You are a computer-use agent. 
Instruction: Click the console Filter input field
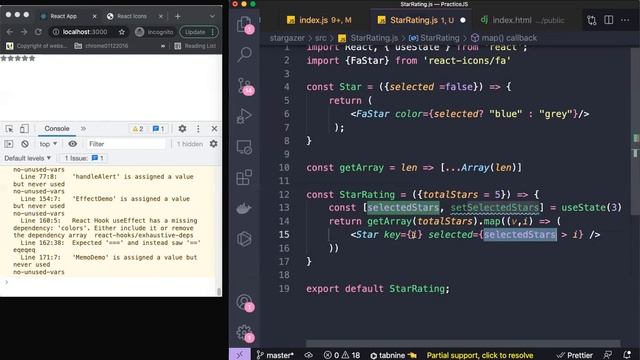coord(126,144)
